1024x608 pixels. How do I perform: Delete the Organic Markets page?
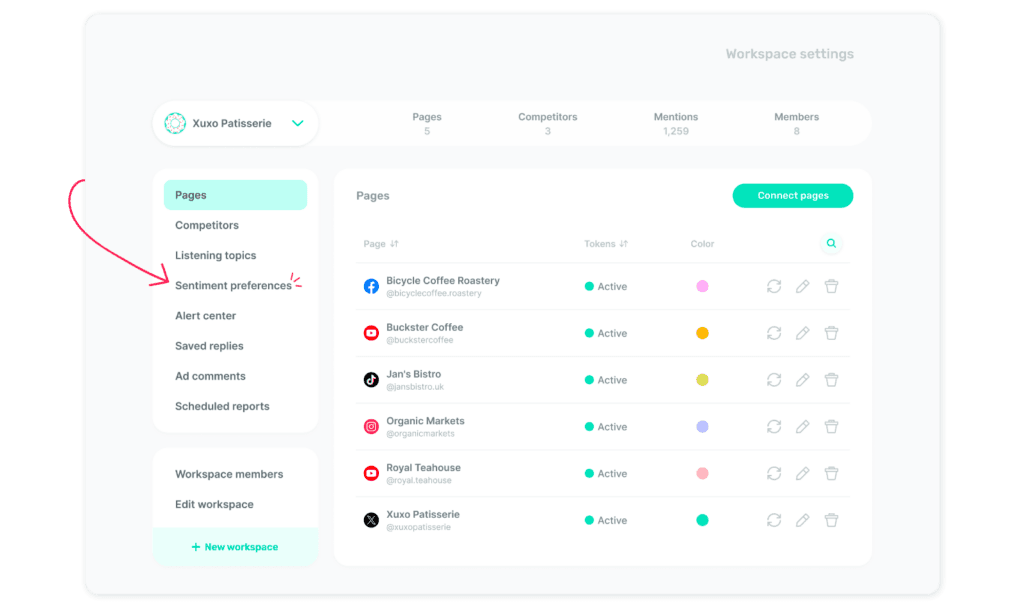point(831,426)
